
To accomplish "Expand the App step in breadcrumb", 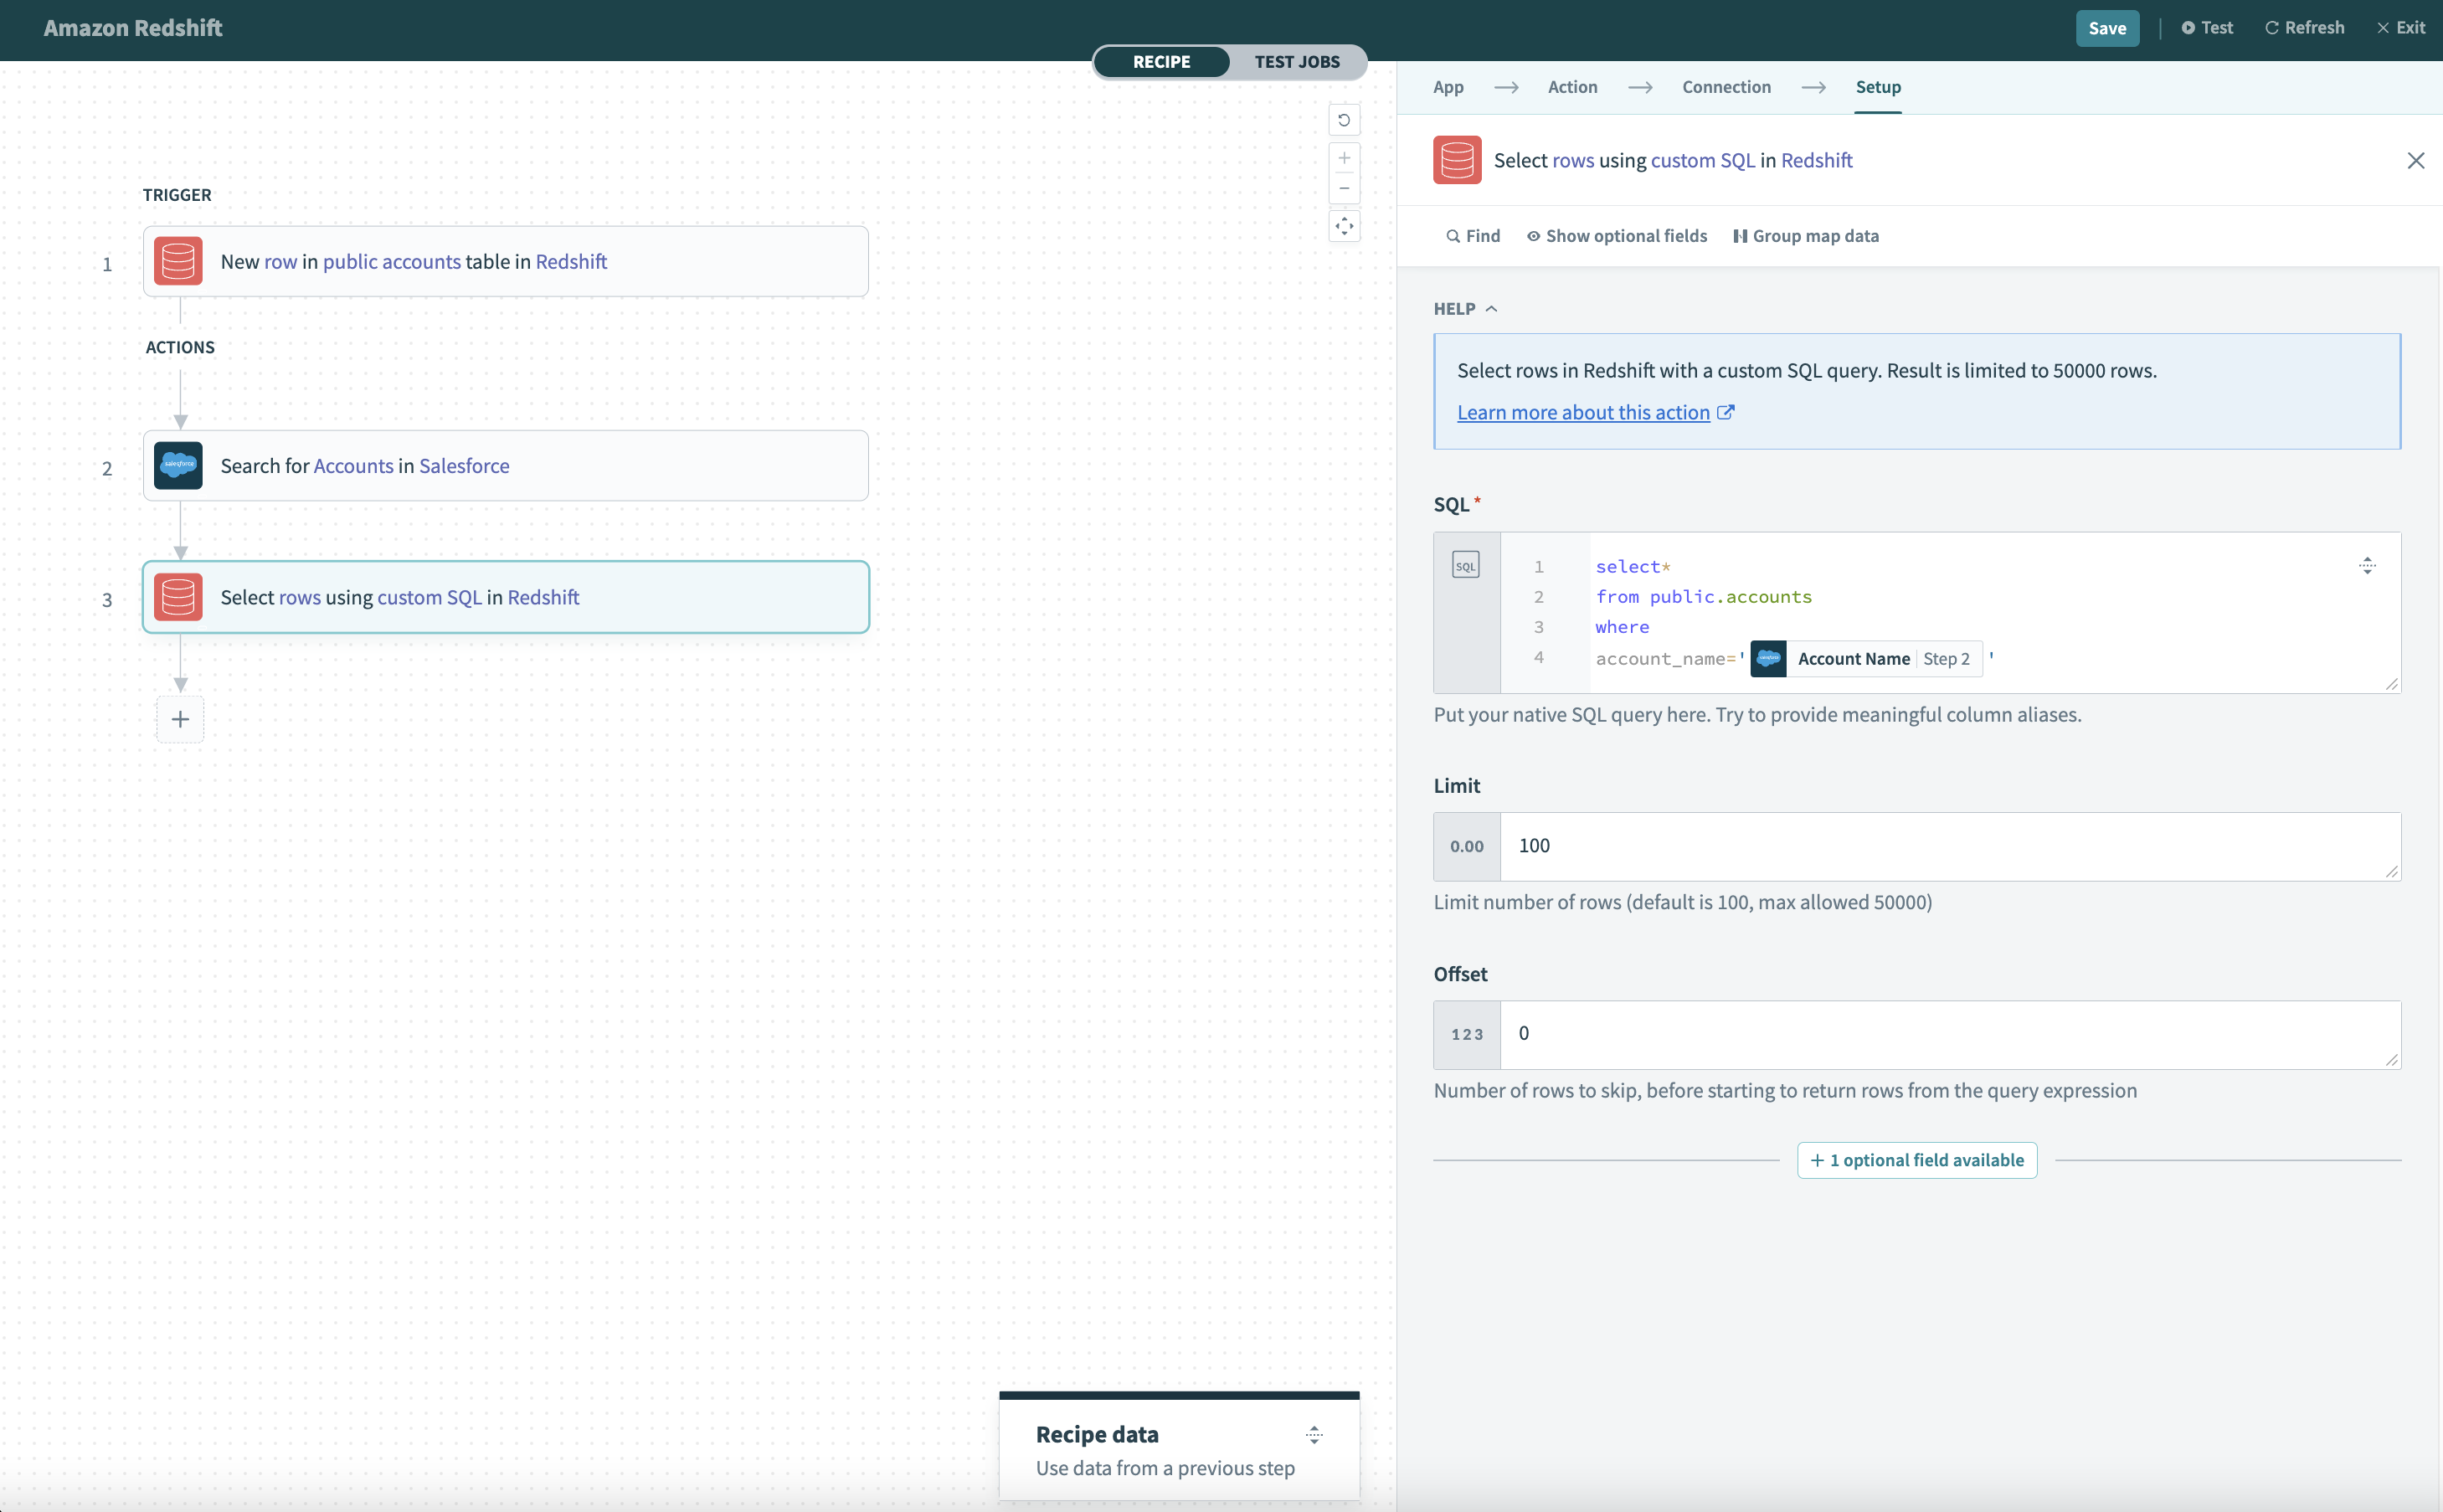I will tap(1448, 85).
